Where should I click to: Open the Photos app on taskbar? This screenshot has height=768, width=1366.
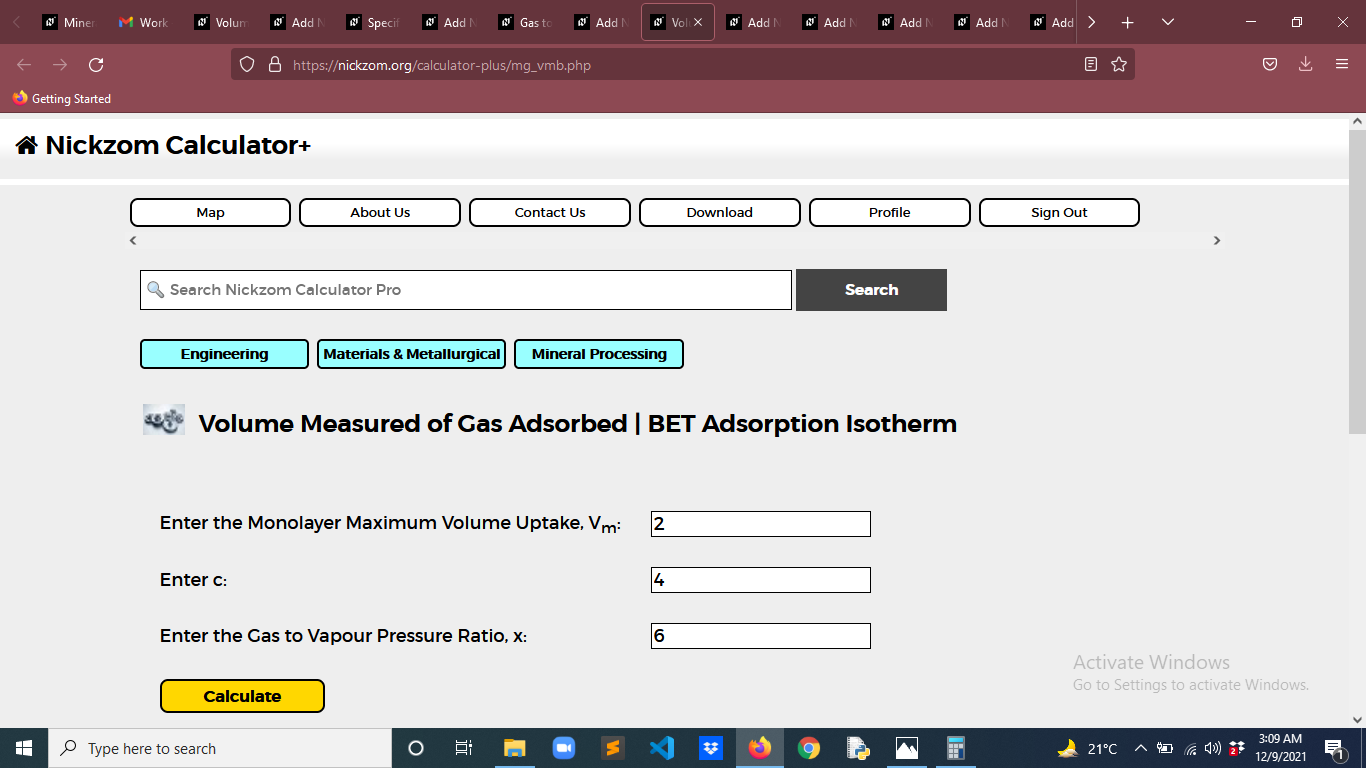tap(907, 748)
